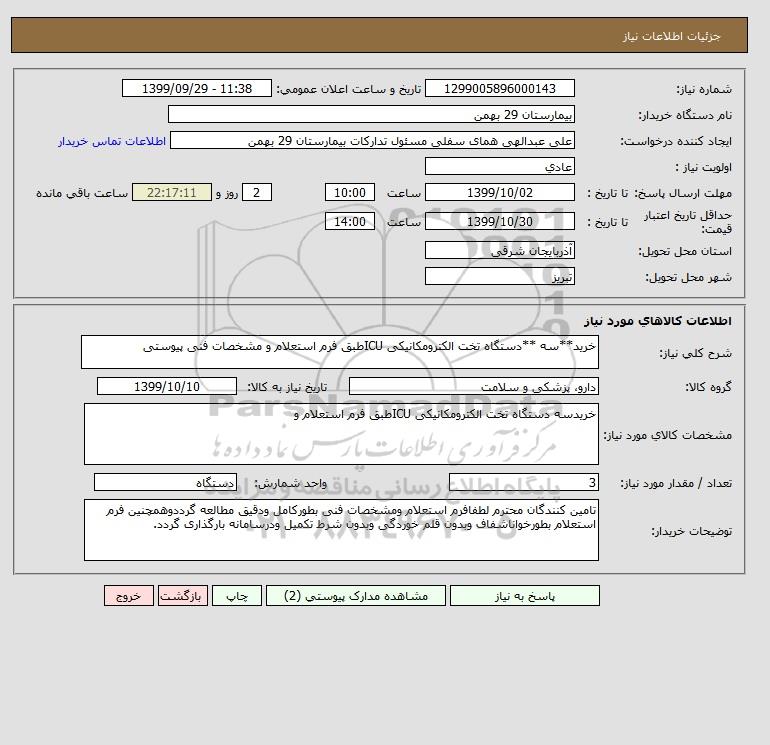The width and height of the screenshot is (770, 745).
Task: Click the شرح کلی نیاز label
Action: [695, 353]
